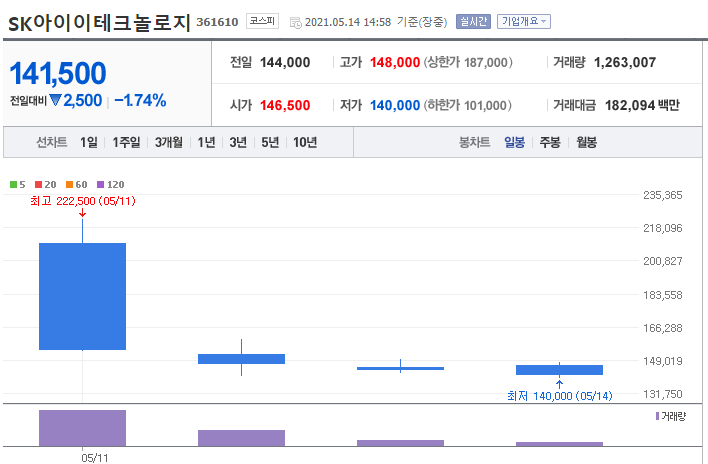Viewport: 708px width, 464px height.
Task: Click the 코스피 market badge
Action: point(262,21)
